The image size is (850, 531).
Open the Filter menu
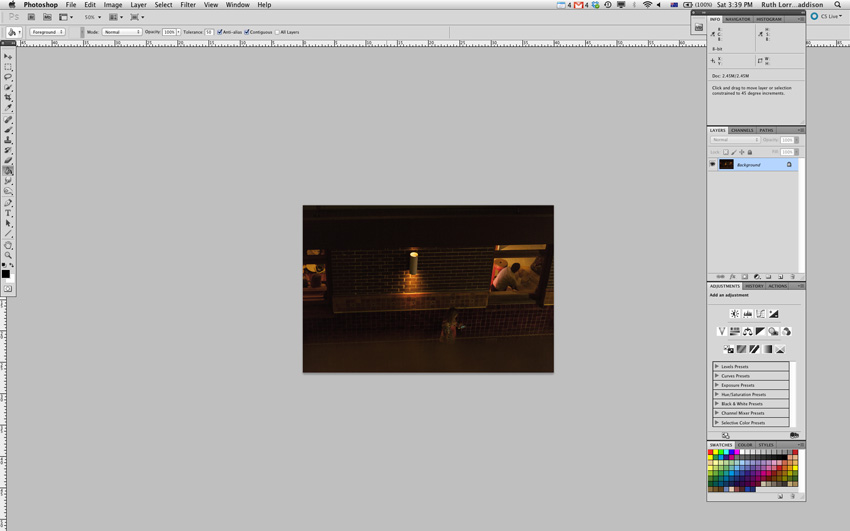click(x=188, y=5)
